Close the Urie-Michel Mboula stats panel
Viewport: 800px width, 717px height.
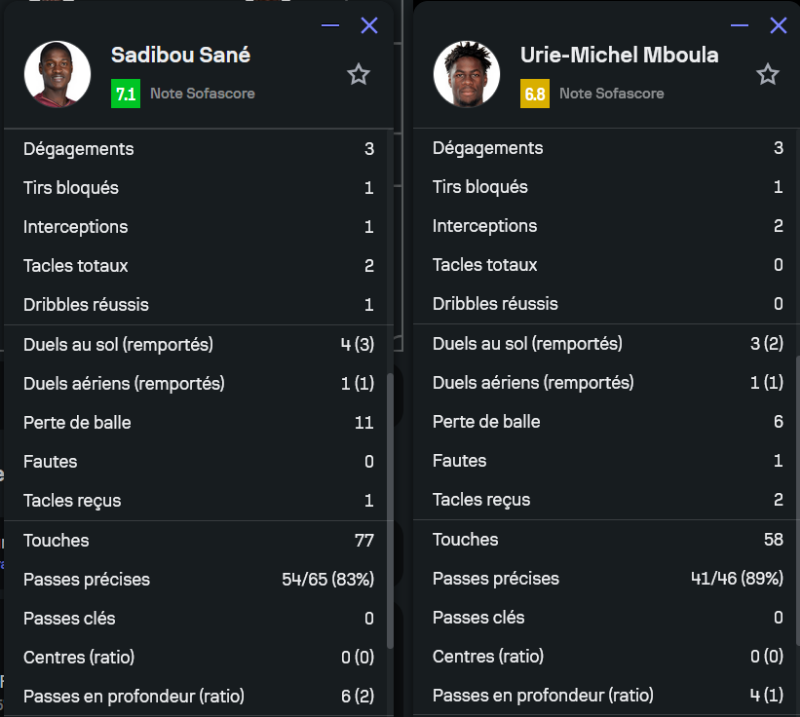(x=778, y=25)
